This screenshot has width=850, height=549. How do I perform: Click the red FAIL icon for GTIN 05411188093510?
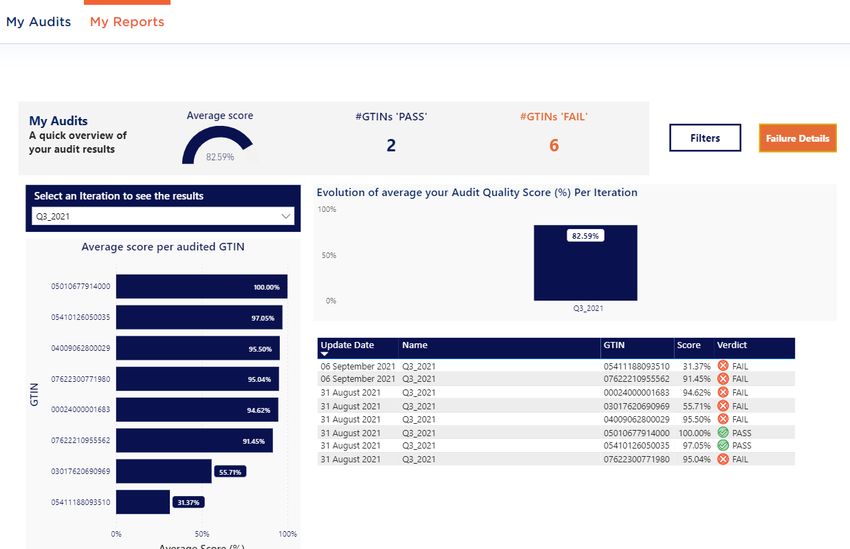coord(723,367)
